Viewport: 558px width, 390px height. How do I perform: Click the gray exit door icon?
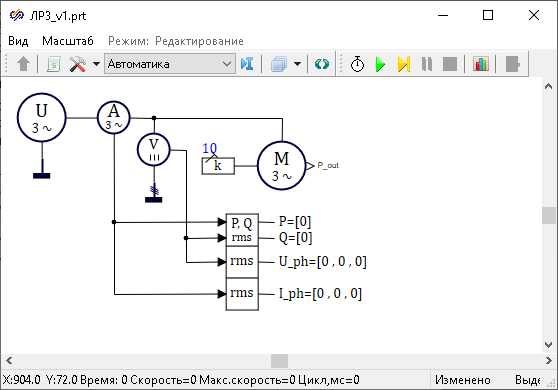512,64
